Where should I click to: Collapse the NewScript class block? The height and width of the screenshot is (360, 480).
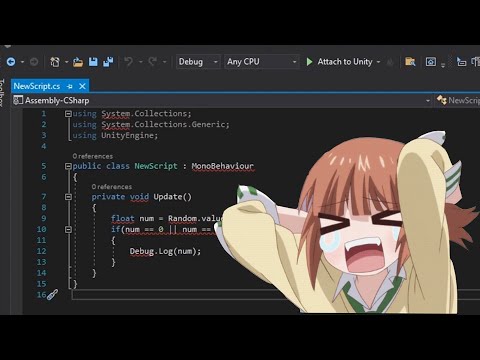(x=68, y=166)
